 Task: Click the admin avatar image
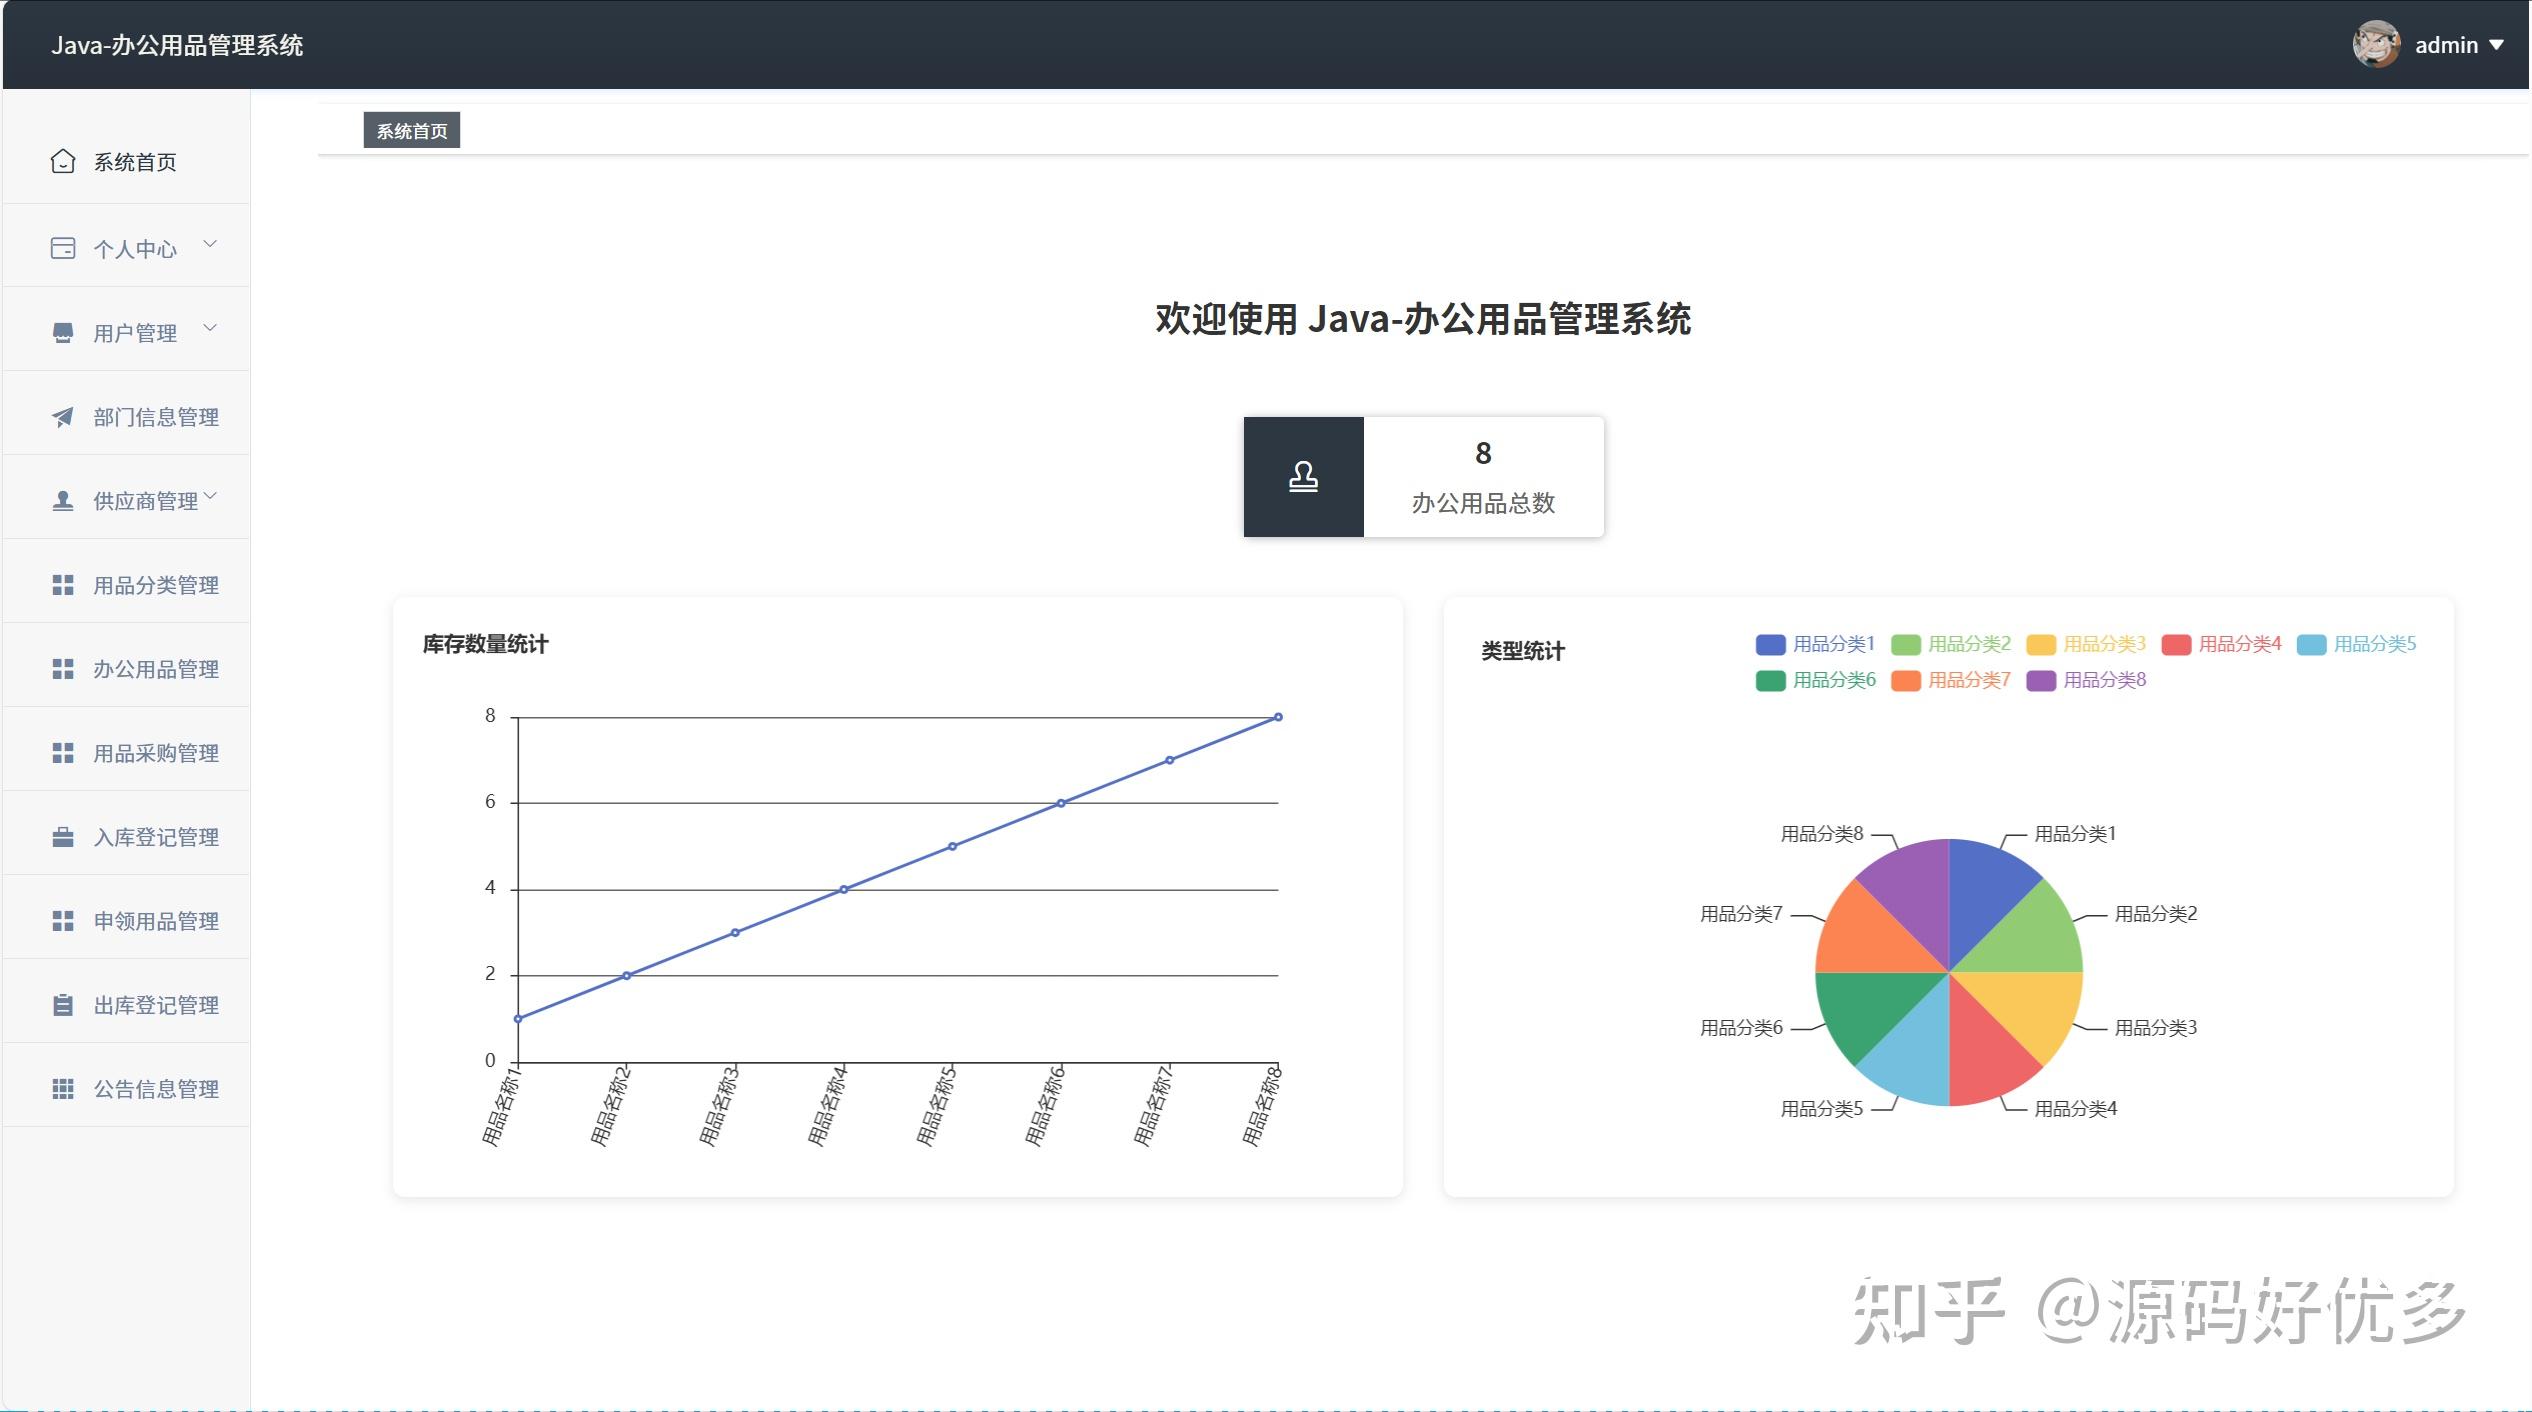coord(2375,45)
